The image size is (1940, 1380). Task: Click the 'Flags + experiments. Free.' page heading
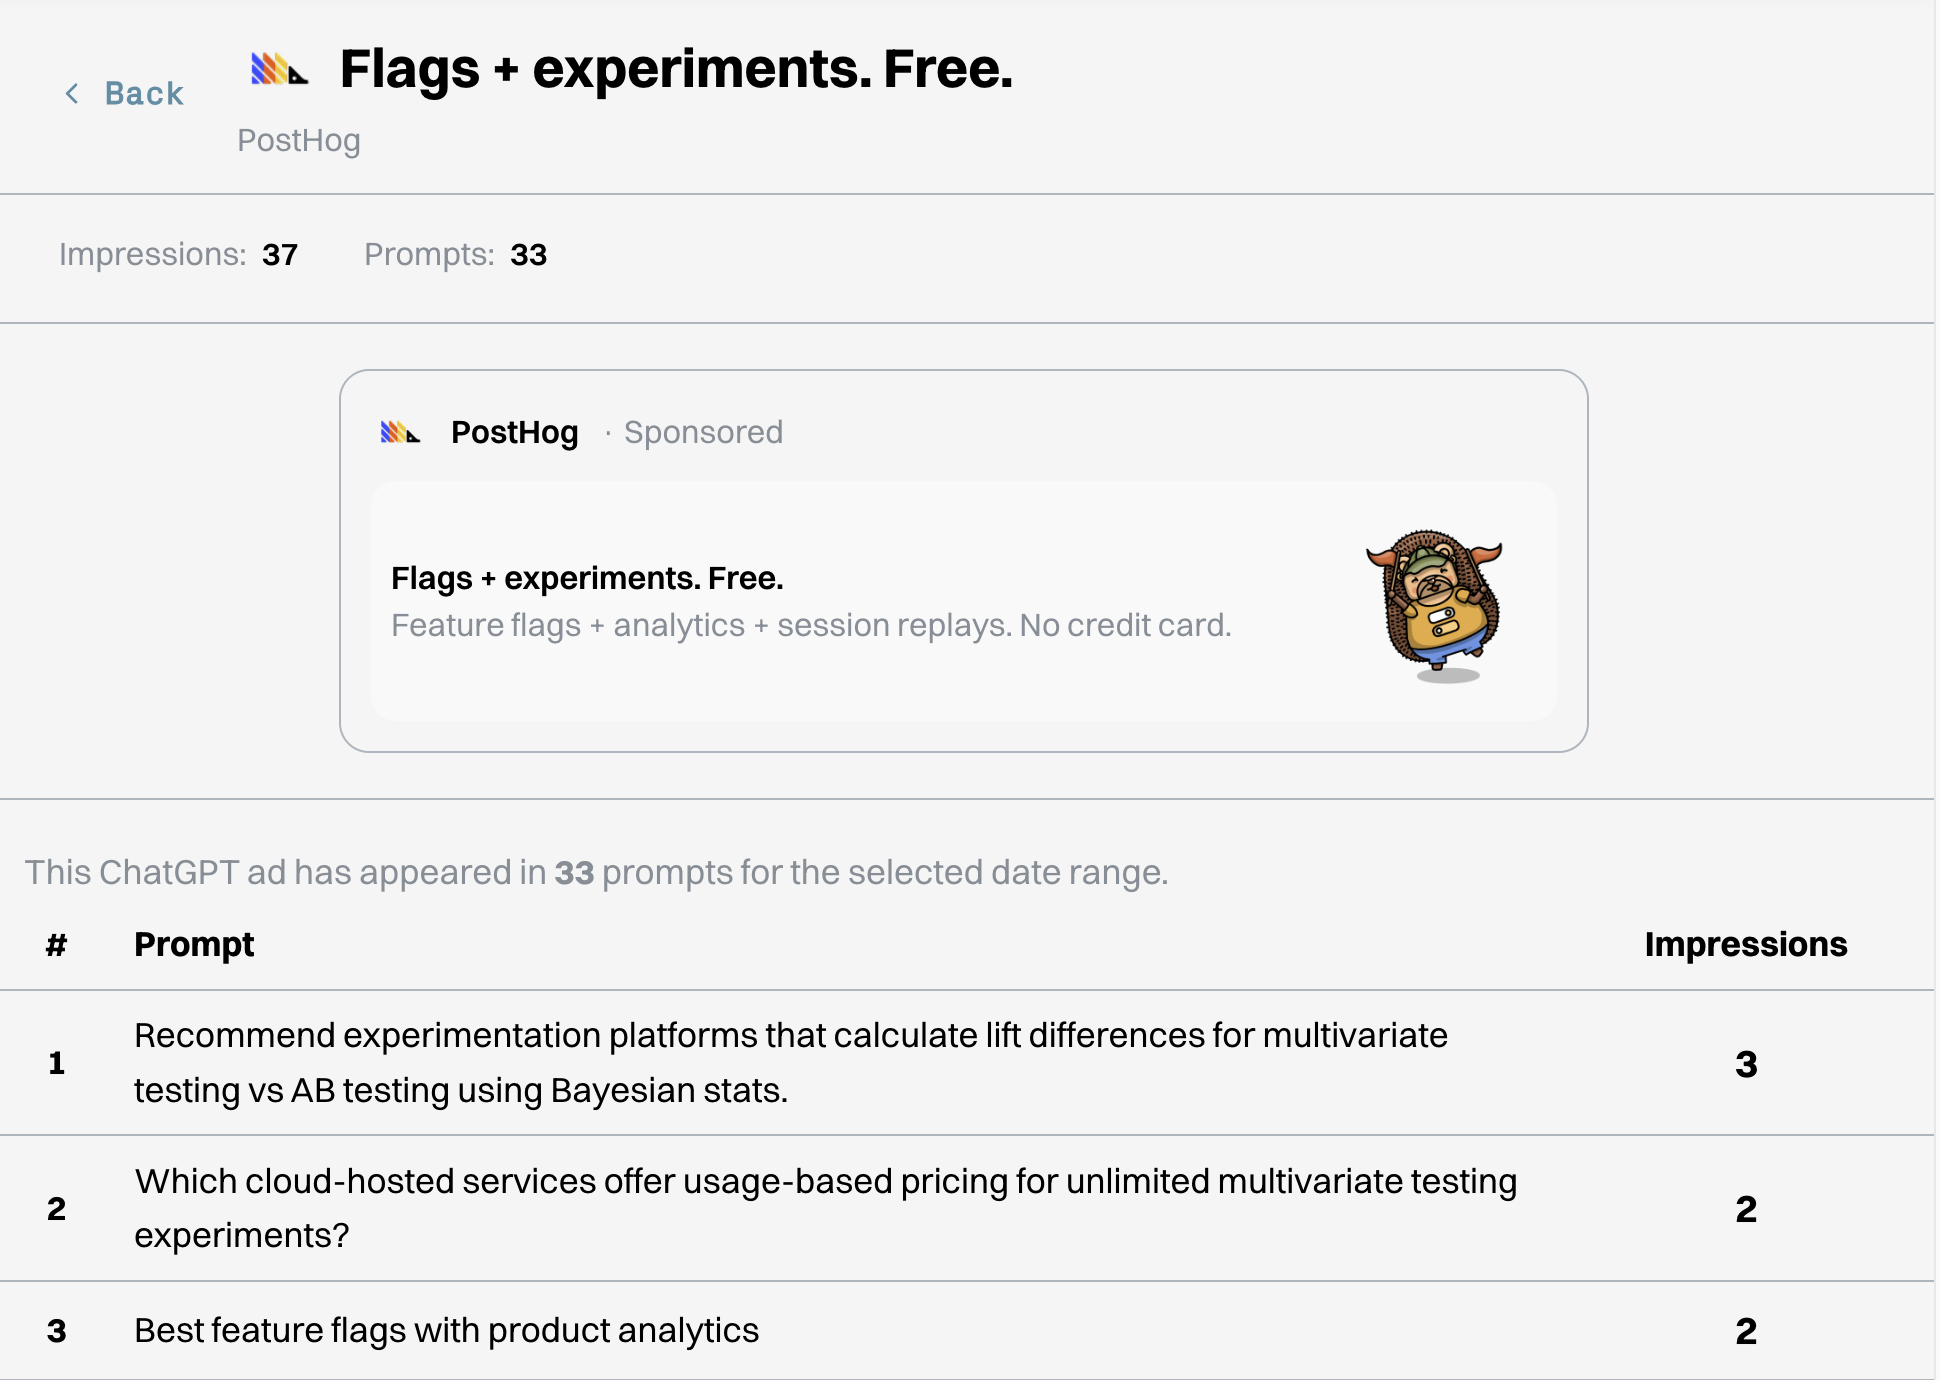click(x=676, y=70)
